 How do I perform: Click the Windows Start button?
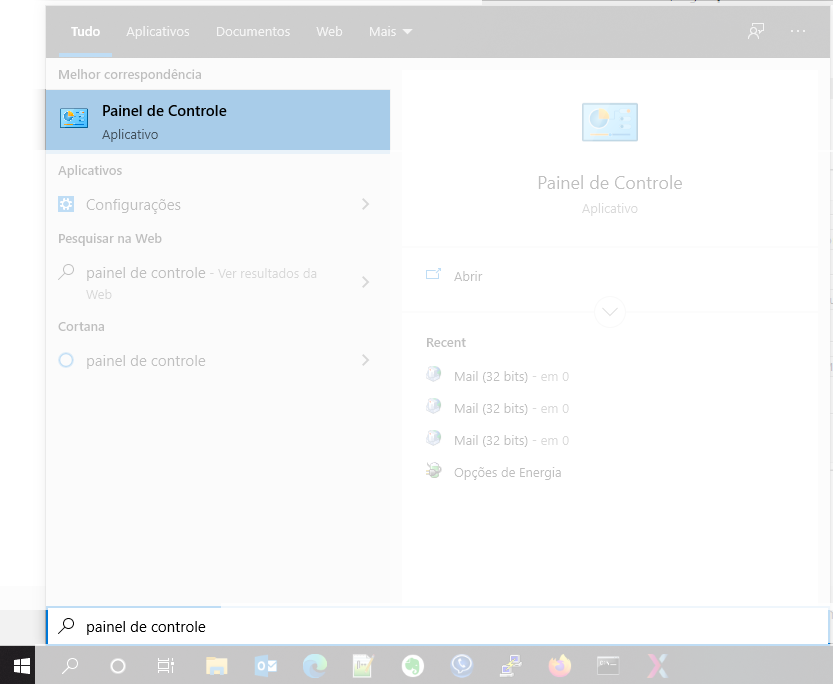[x=22, y=665]
